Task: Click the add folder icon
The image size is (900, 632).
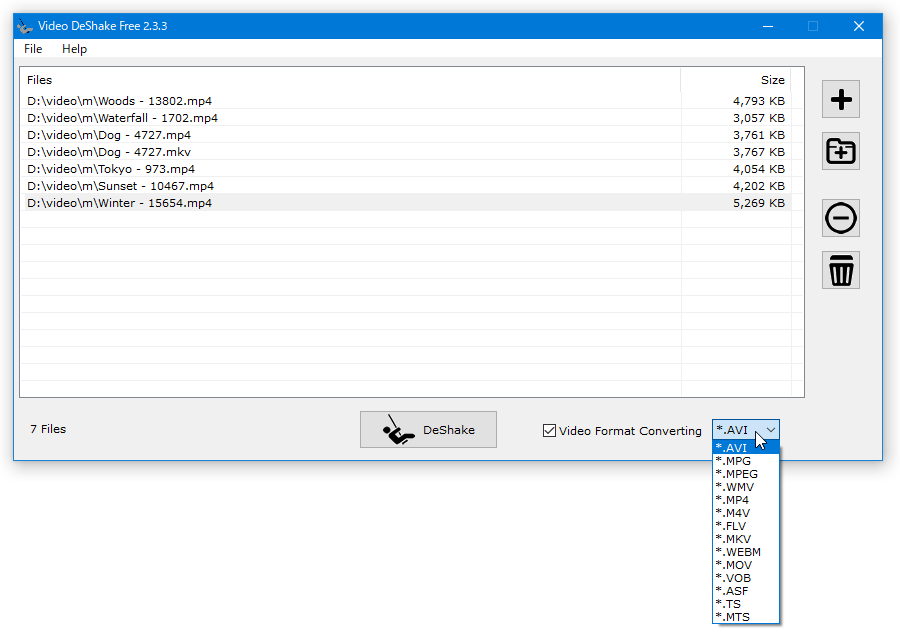Action: (840, 152)
